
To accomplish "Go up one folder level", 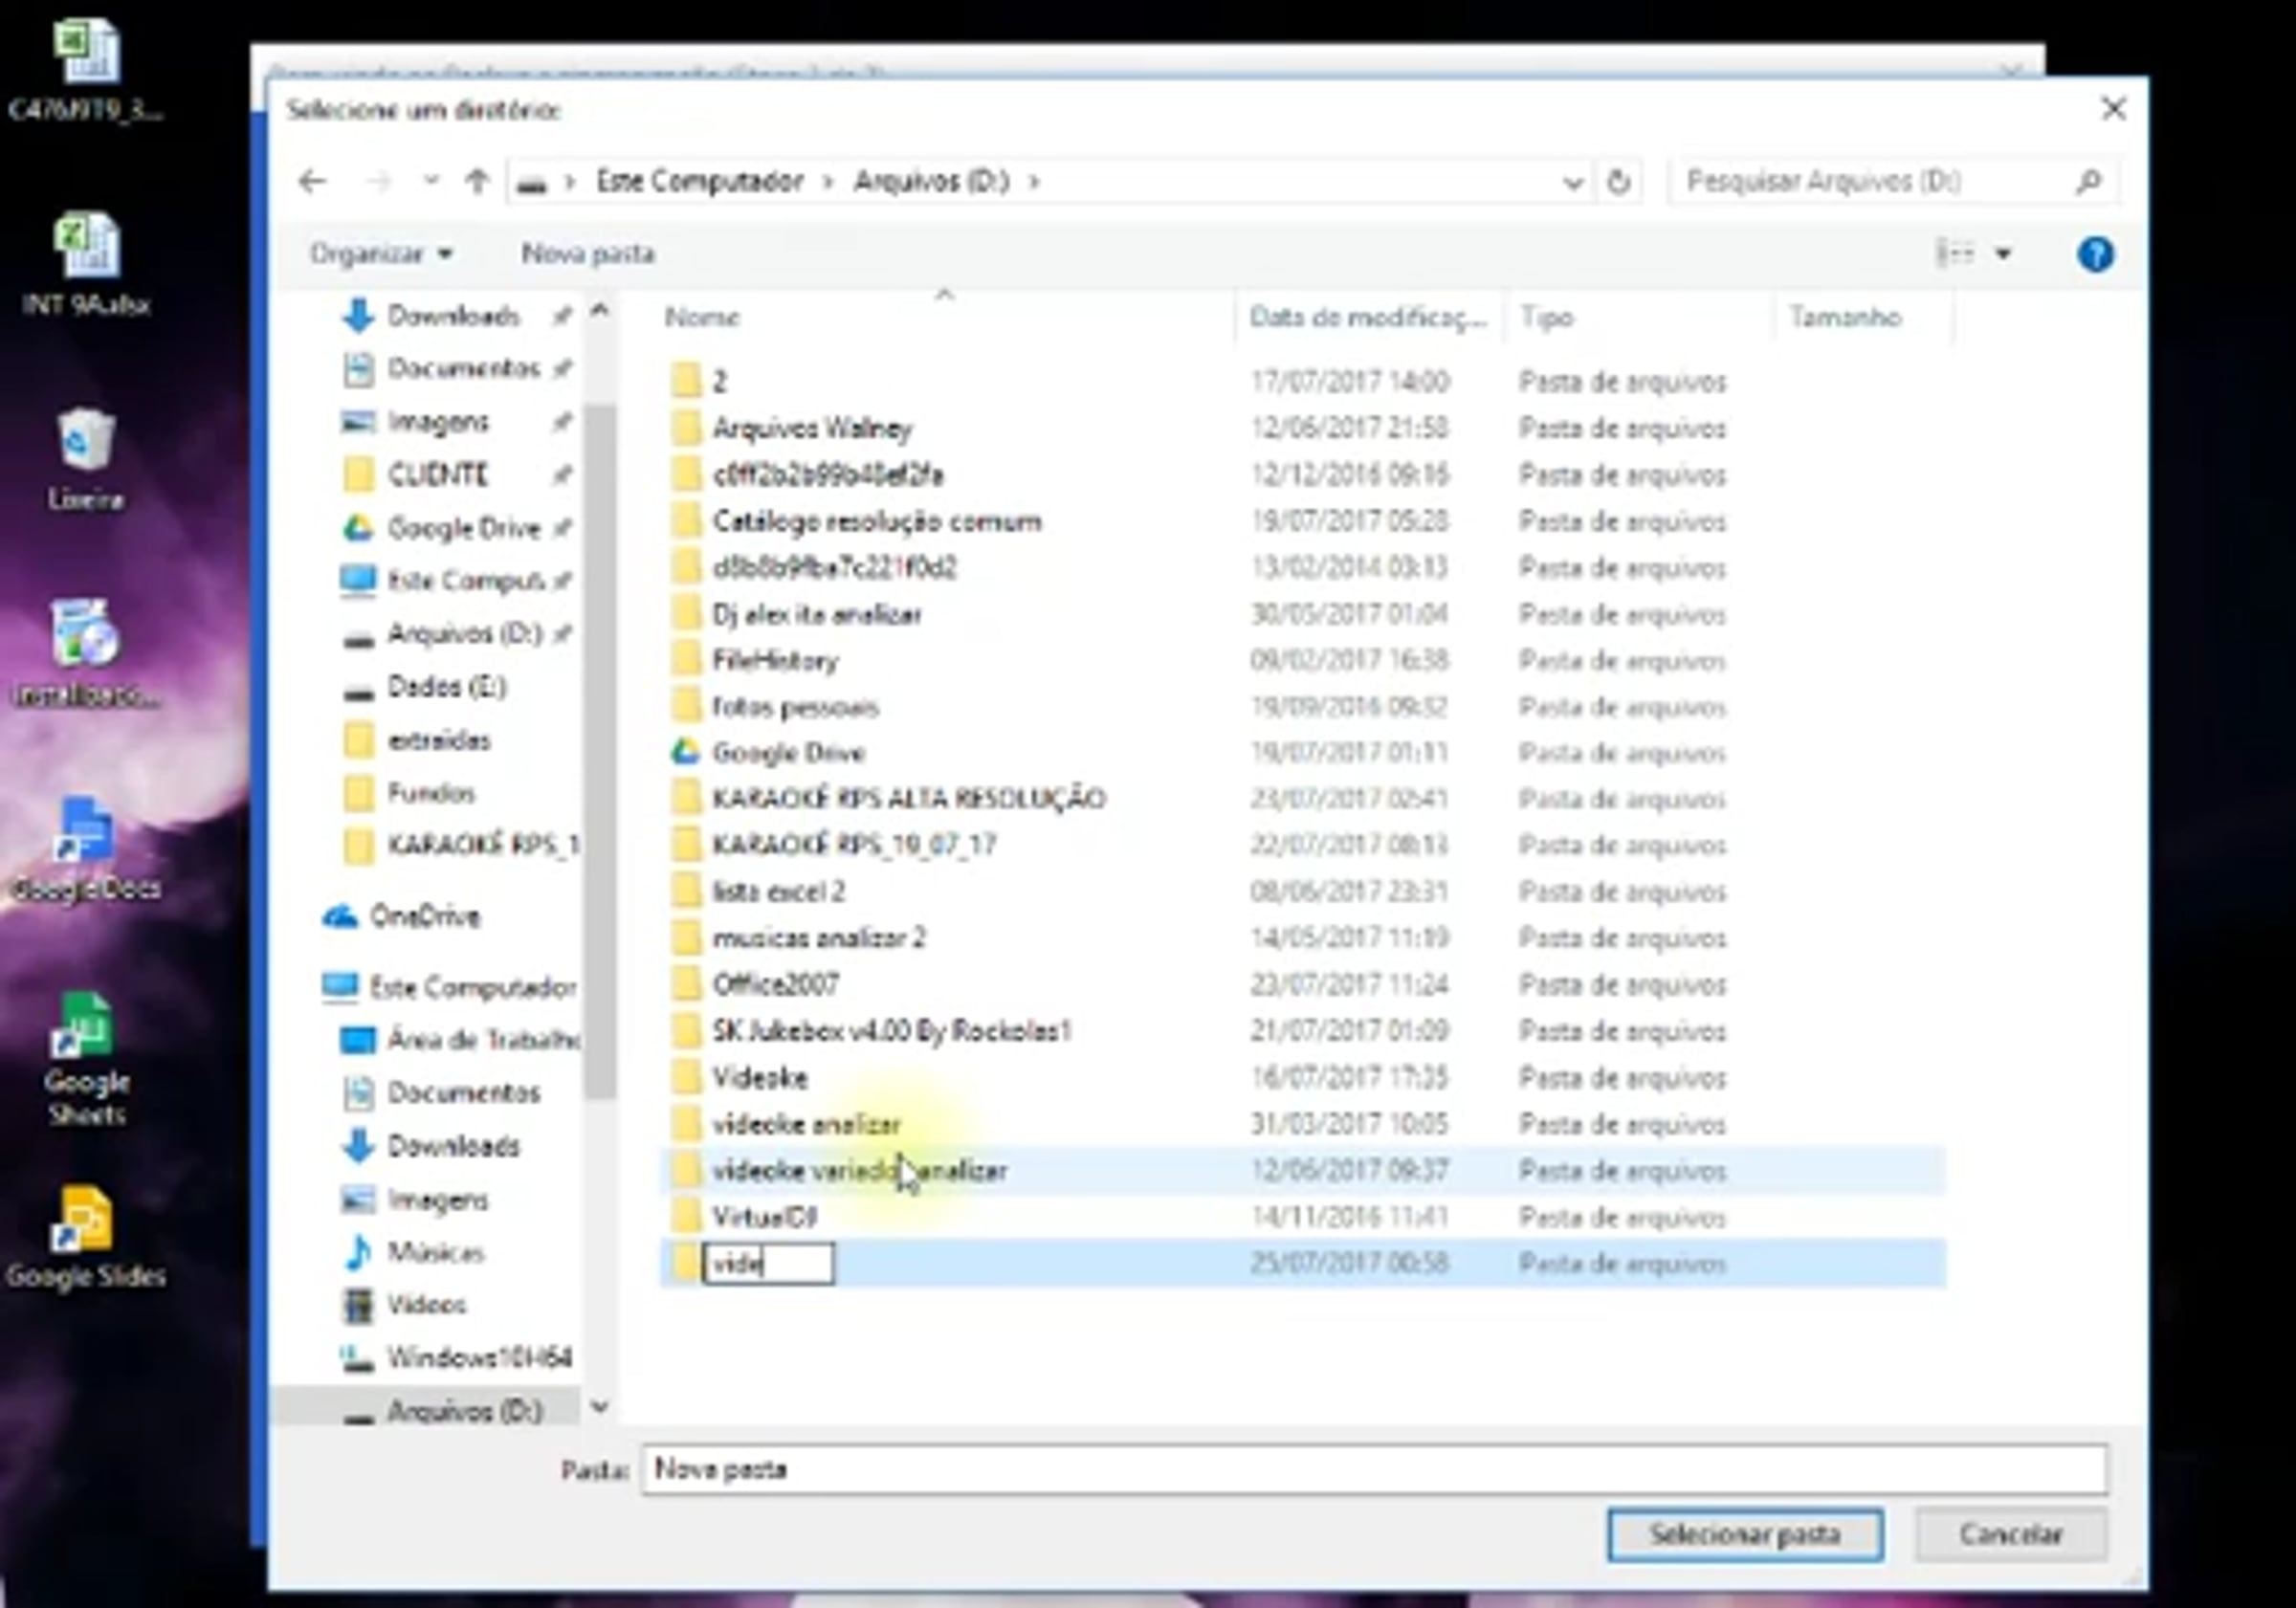I will tap(477, 181).
